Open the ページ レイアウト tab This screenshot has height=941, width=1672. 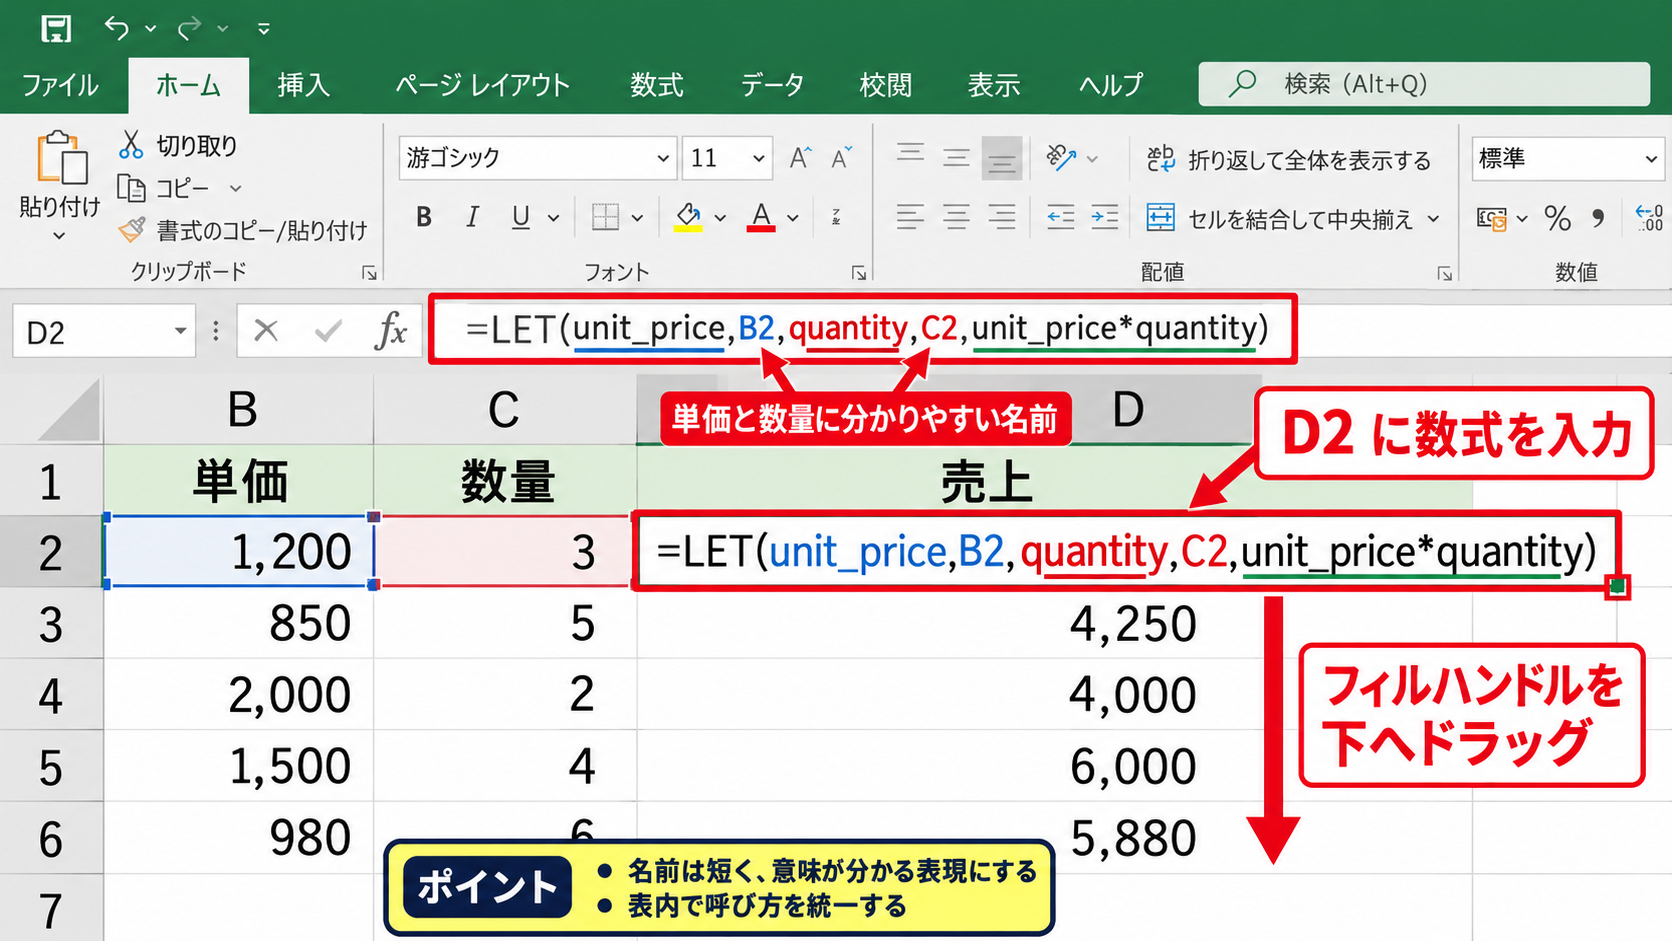coord(482,85)
